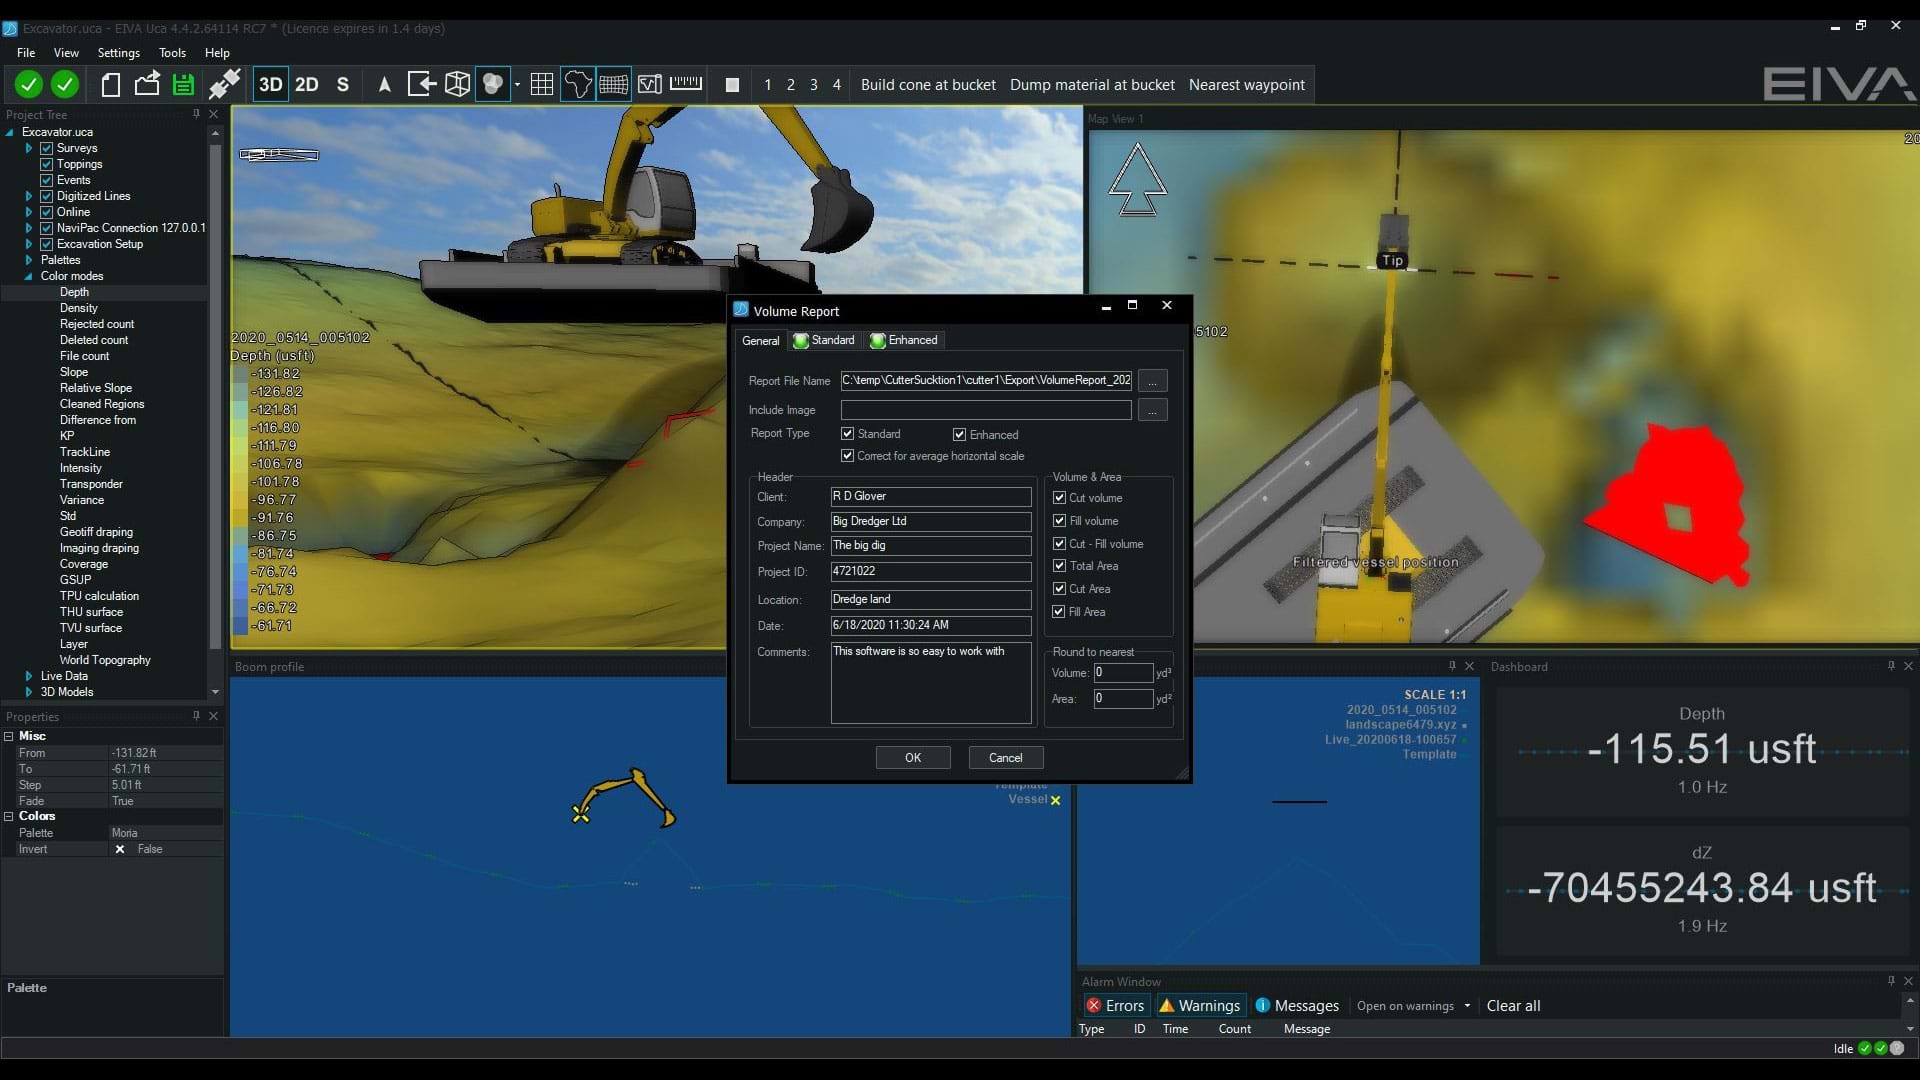Switch to 3D view mode

click(270, 85)
